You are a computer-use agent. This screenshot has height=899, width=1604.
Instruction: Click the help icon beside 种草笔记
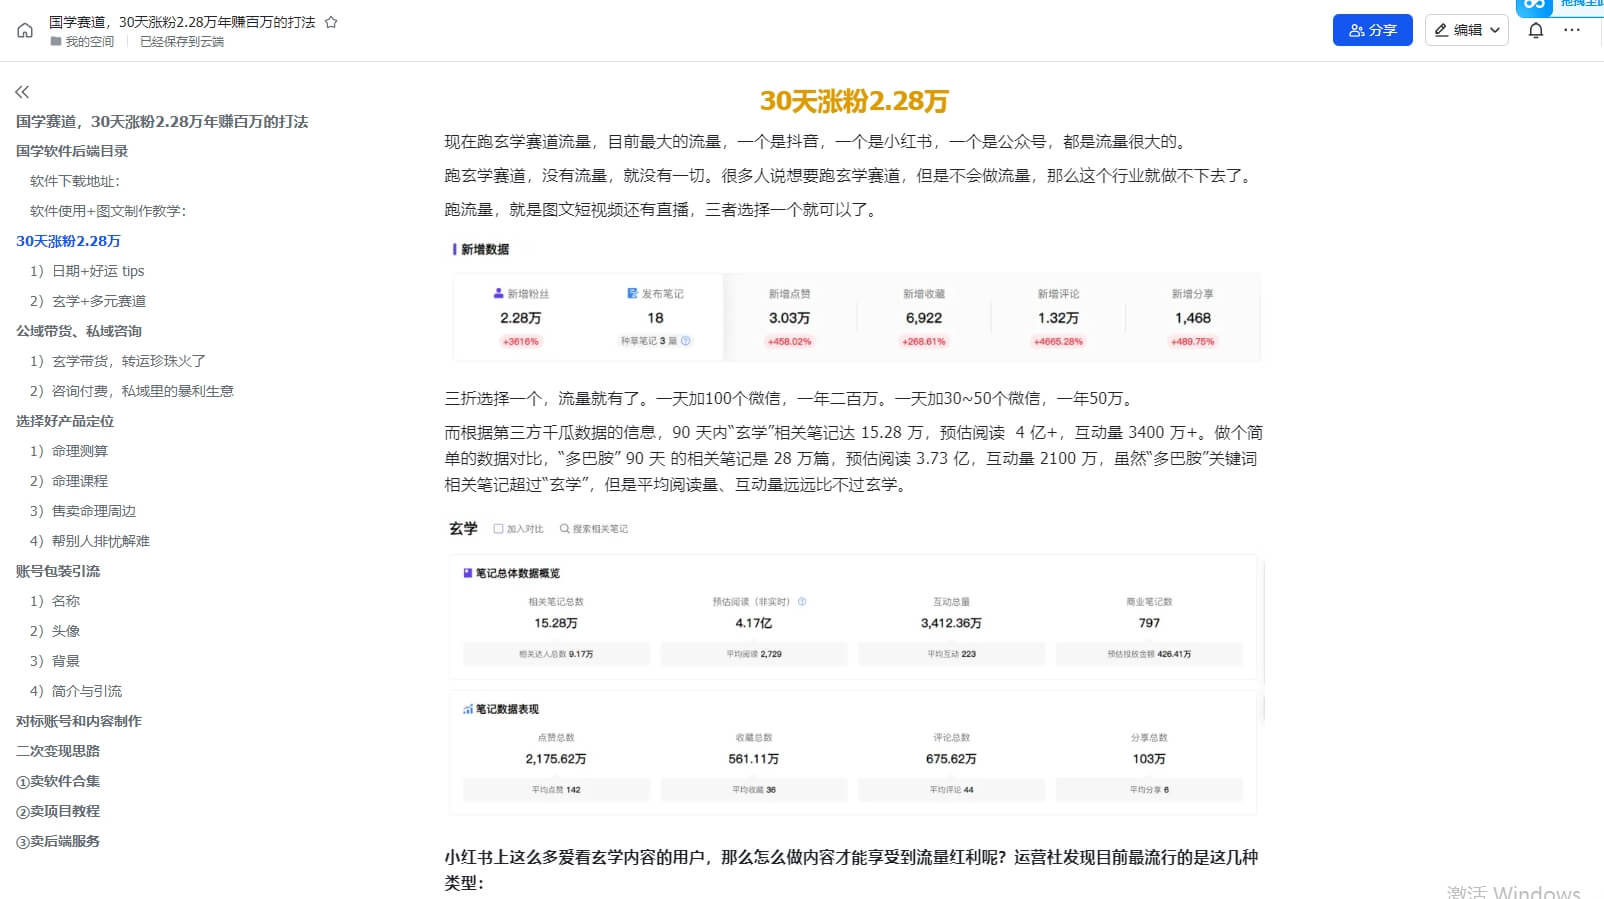pyautogui.click(x=686, y=341)
